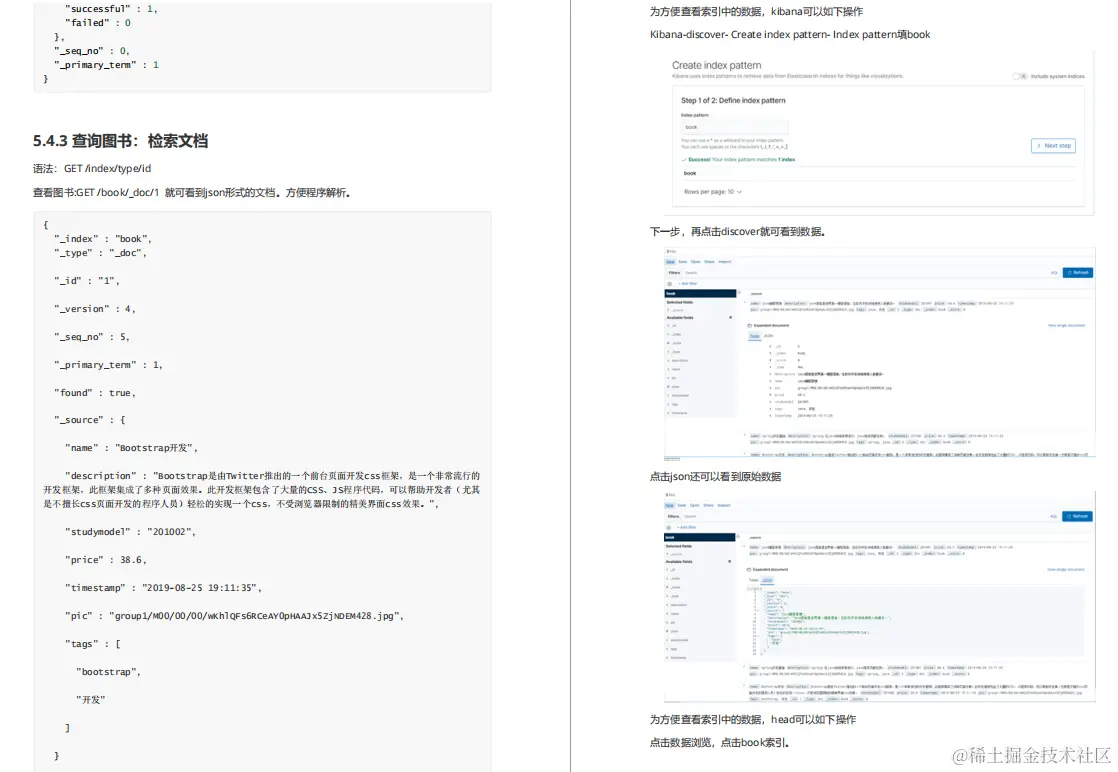
Task: Click View single document in JSON-view Discover
Action: point(1065,570)
